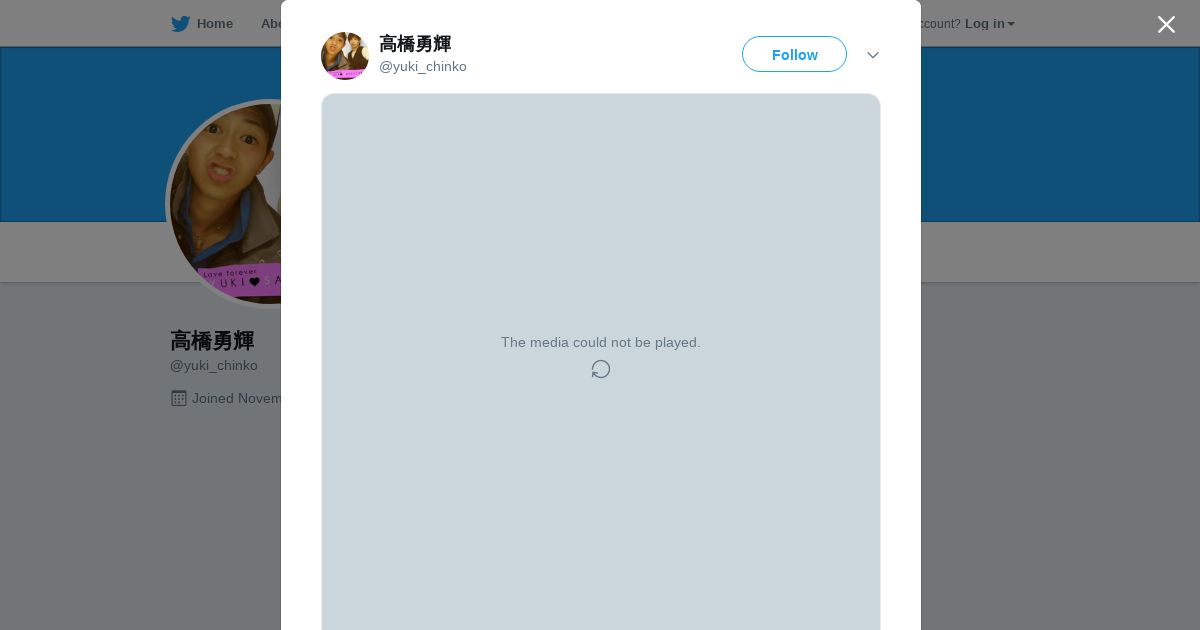Click the @yuki_chinko handle in the tweet header
Screen dimensions: 1200x630
click(x=423, y=67)
